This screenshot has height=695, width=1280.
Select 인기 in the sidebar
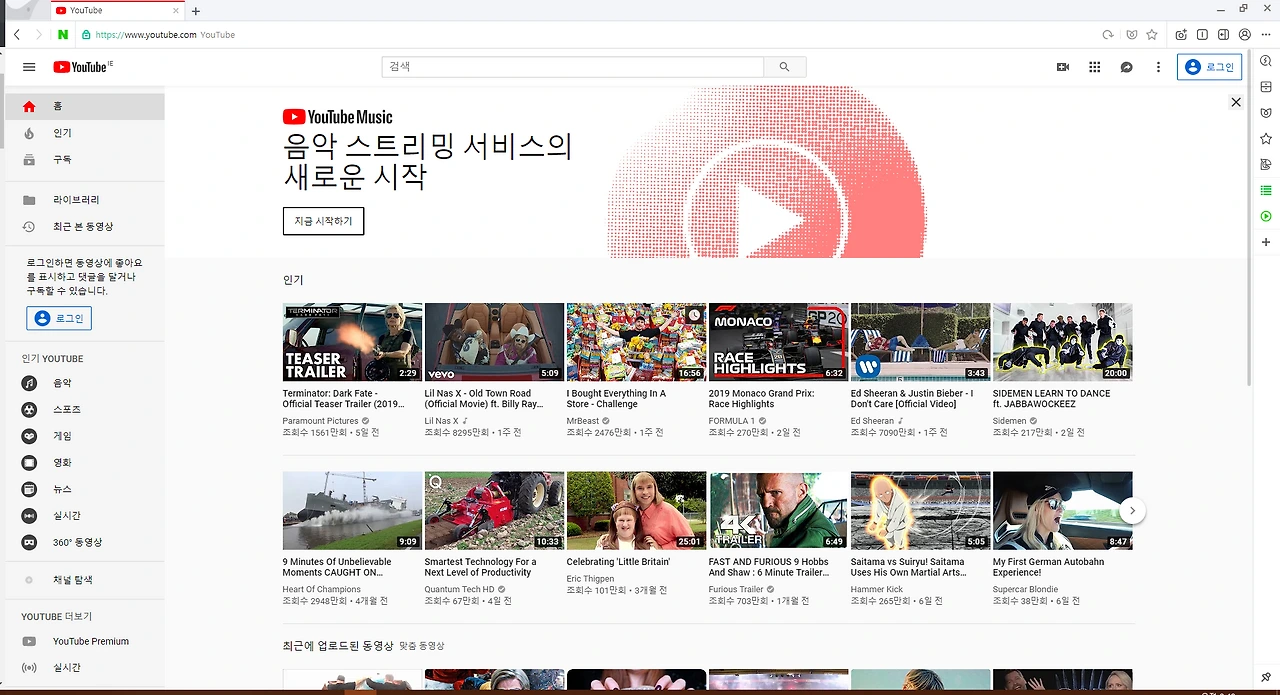coord(85,133)
